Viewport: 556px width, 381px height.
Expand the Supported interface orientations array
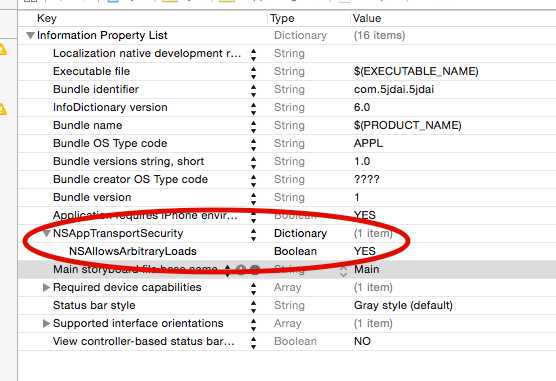click(46, 323)
